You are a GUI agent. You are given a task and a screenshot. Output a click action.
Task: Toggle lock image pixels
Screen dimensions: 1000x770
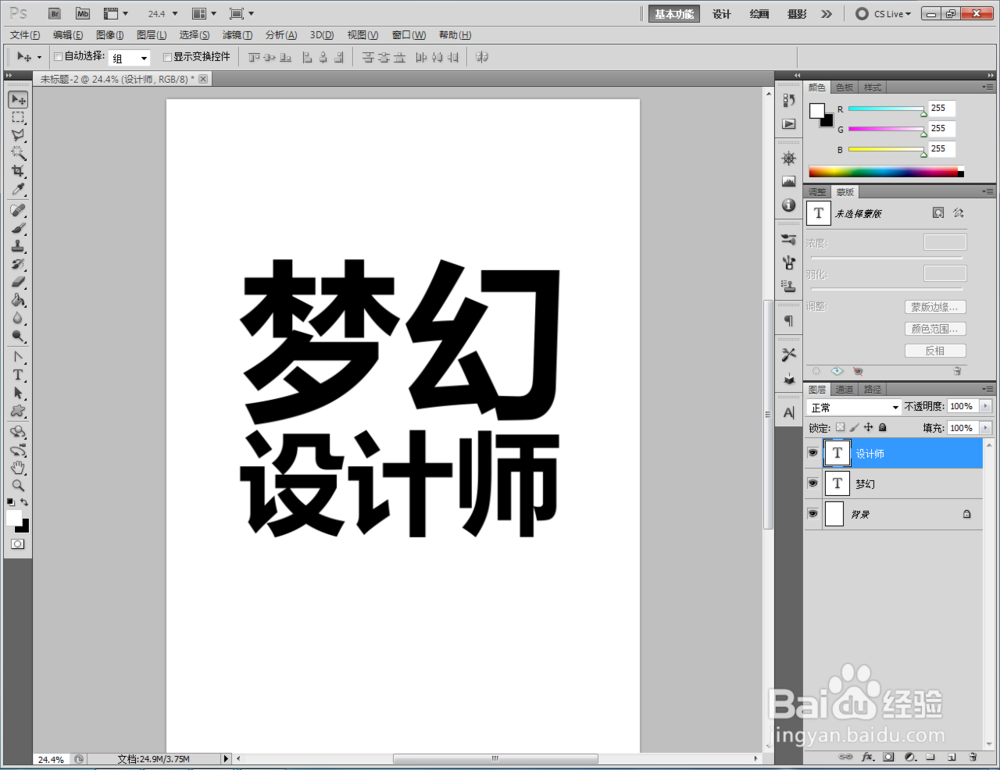click(855, 427)
